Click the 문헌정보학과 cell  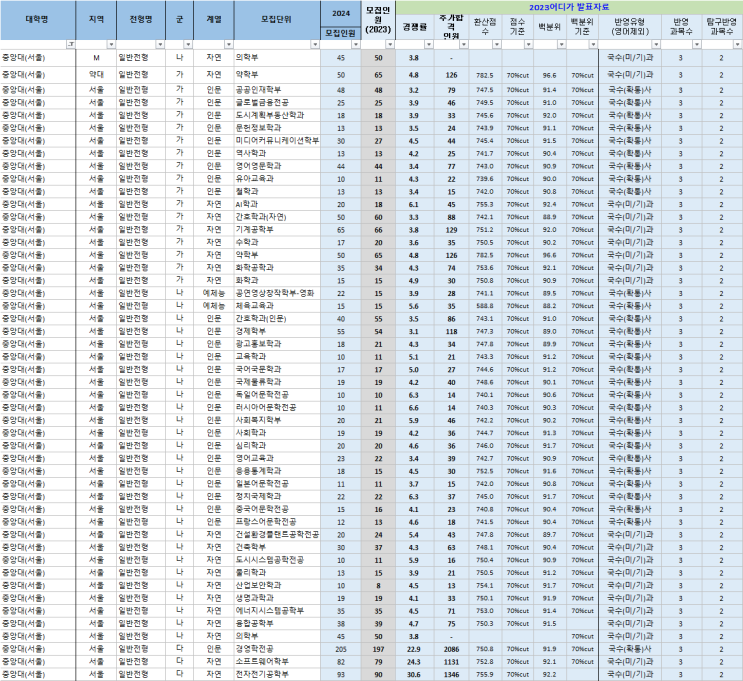point(277,128)
